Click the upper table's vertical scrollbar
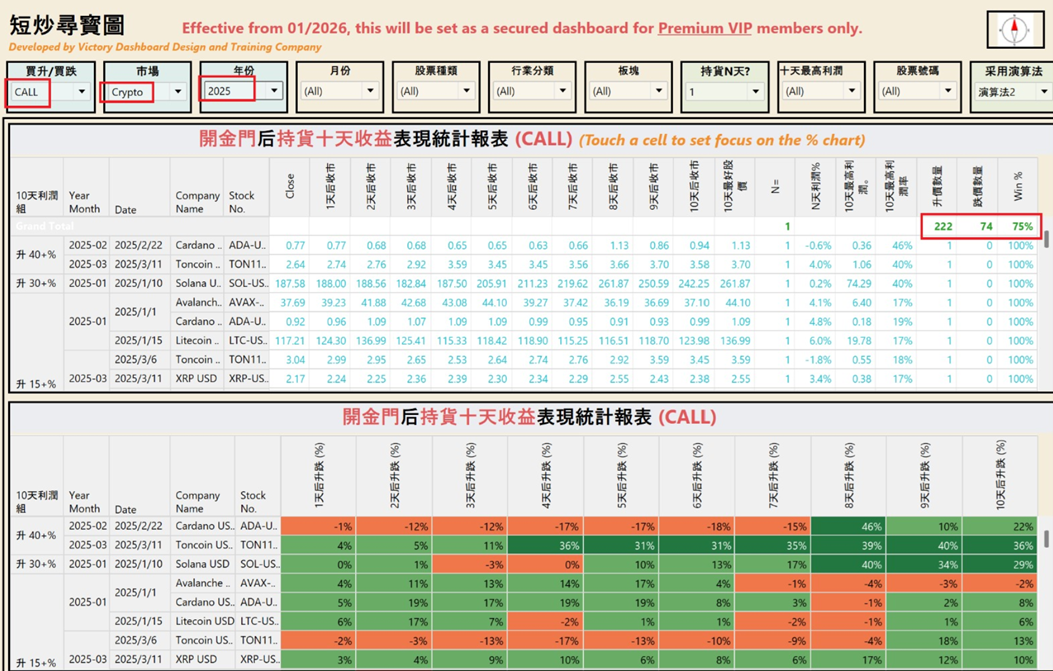 point(1046,240)
